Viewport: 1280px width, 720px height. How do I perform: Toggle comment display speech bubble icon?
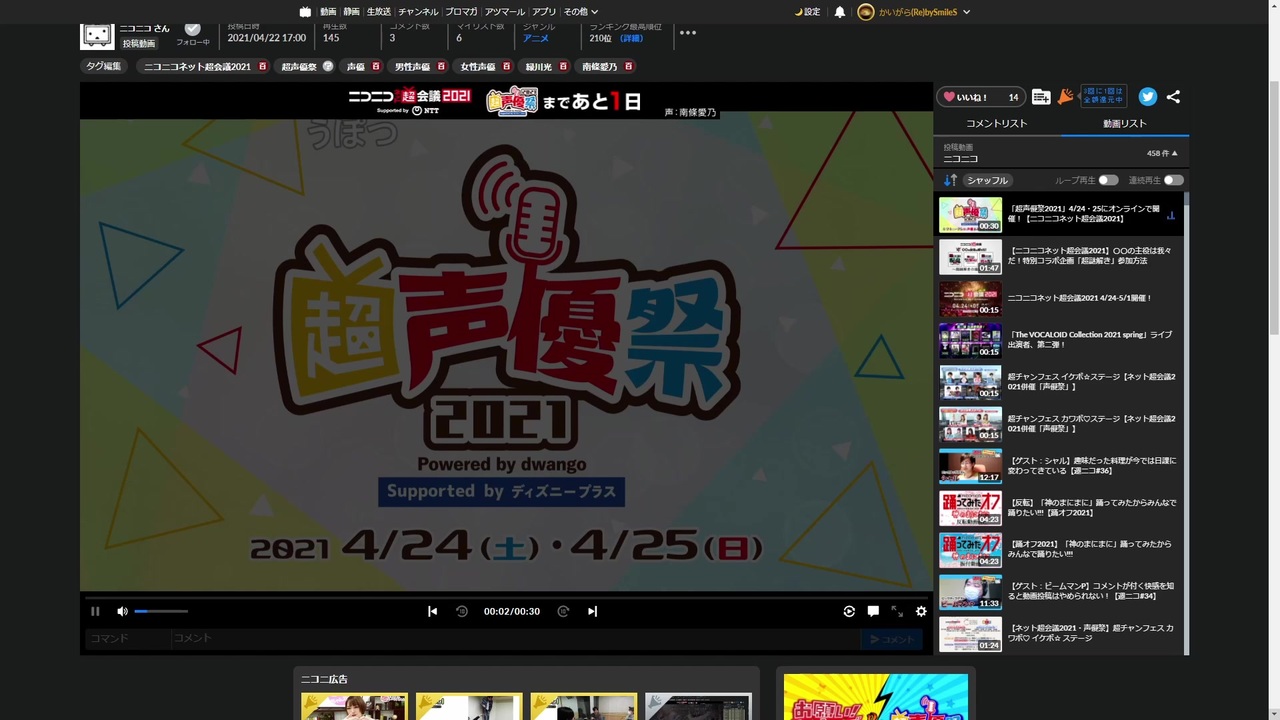873,611
